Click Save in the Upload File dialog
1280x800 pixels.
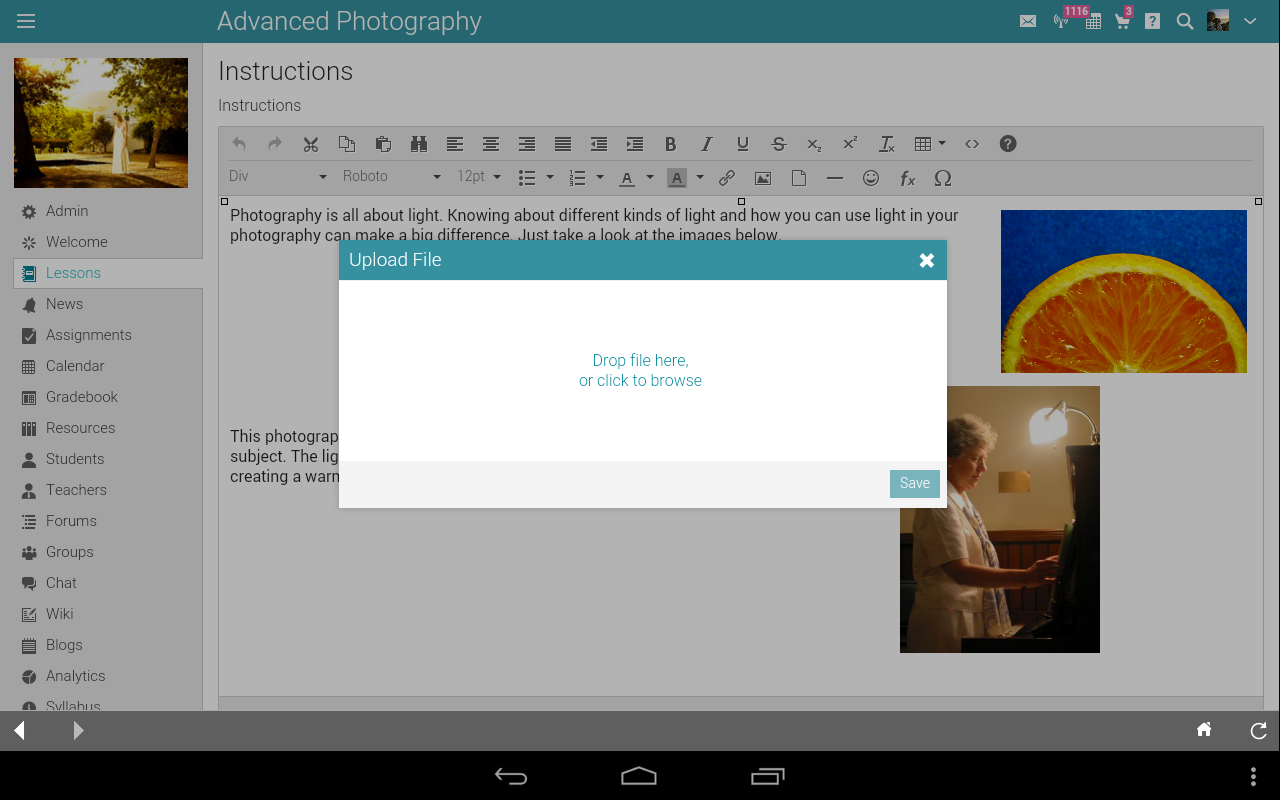tap(914, 483)
